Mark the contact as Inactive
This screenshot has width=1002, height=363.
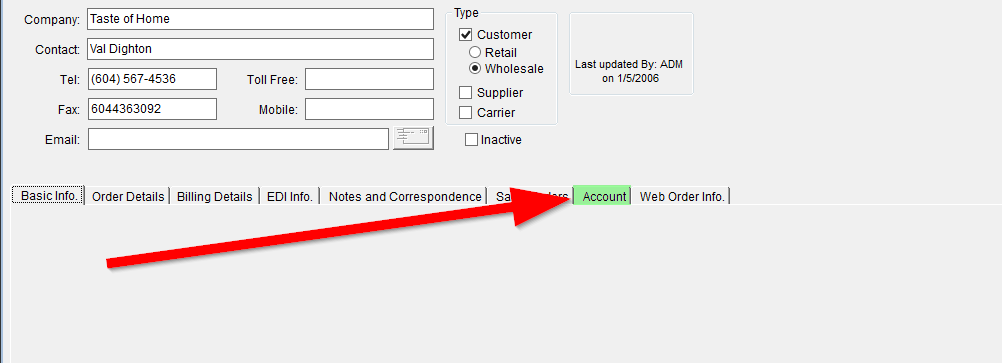(471, 139)
